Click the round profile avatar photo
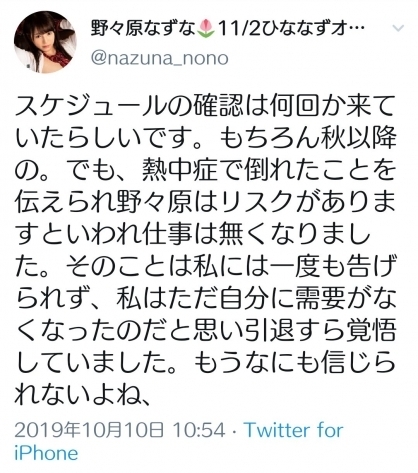This screenshot has width=418, height=473. point(45,42)
